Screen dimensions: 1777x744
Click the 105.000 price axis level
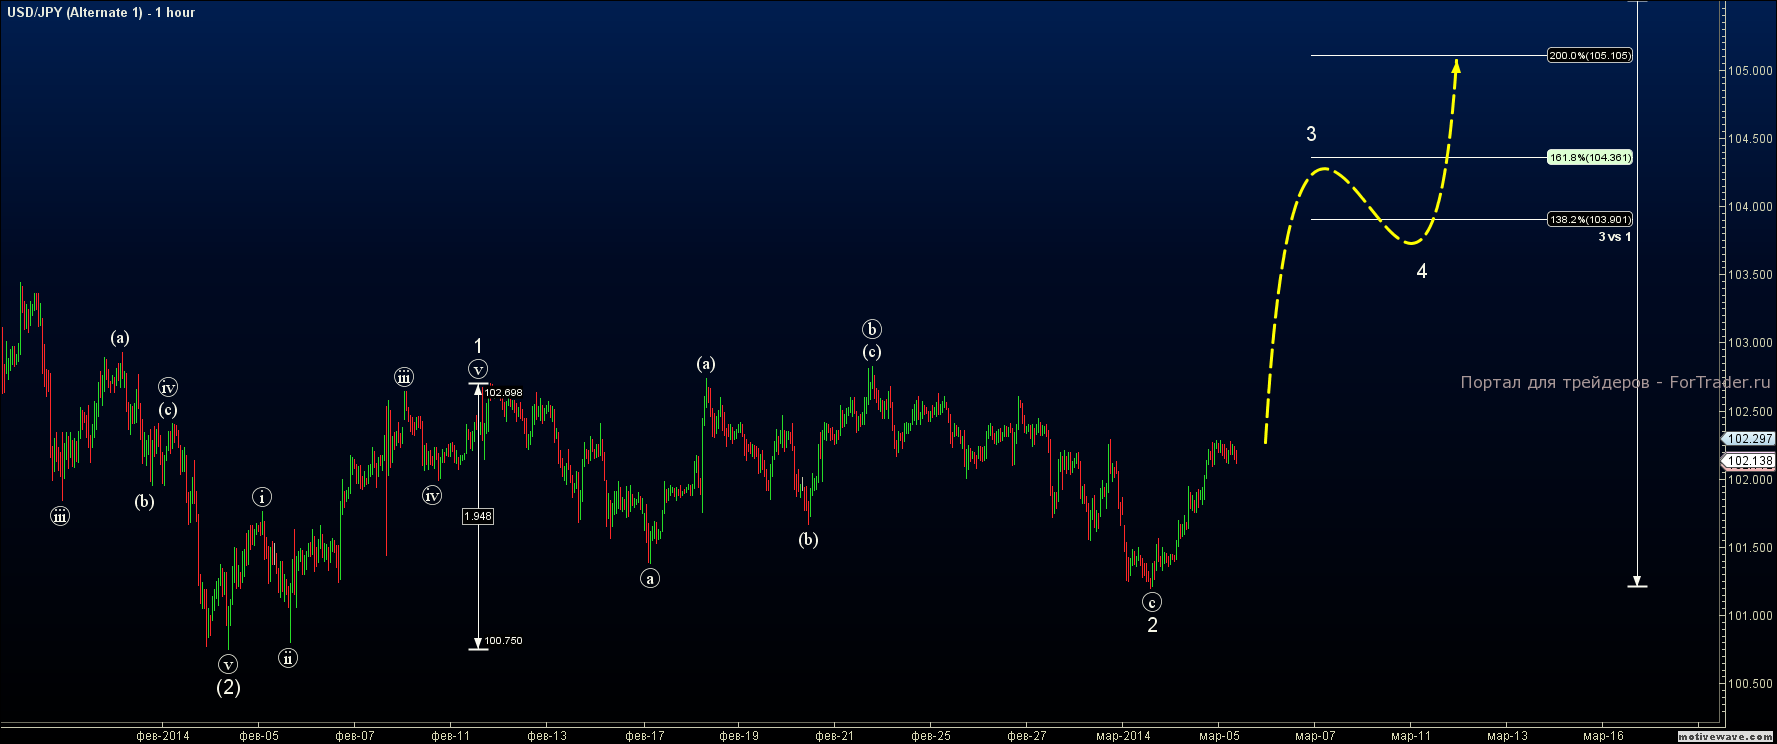1750,71
